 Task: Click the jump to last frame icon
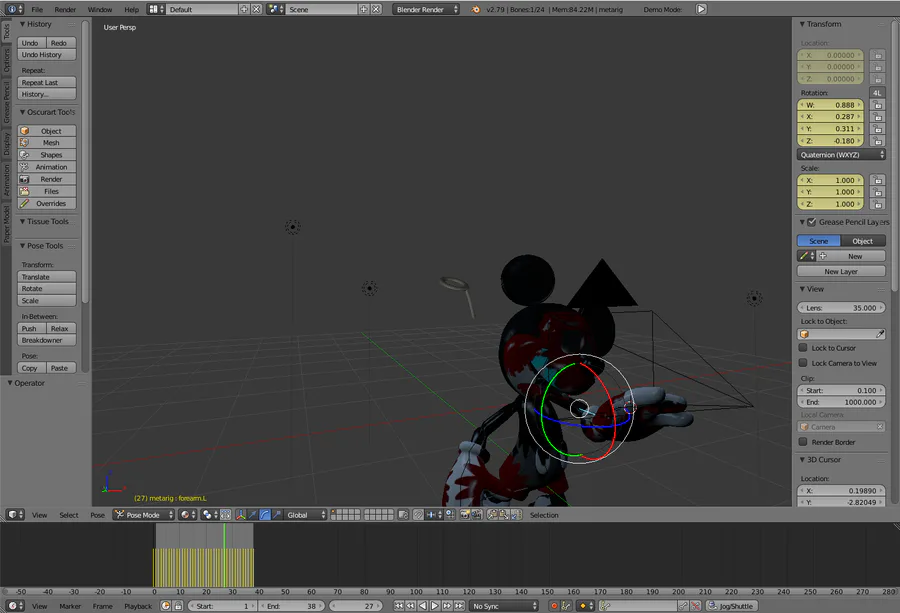(x=459, y=606)
